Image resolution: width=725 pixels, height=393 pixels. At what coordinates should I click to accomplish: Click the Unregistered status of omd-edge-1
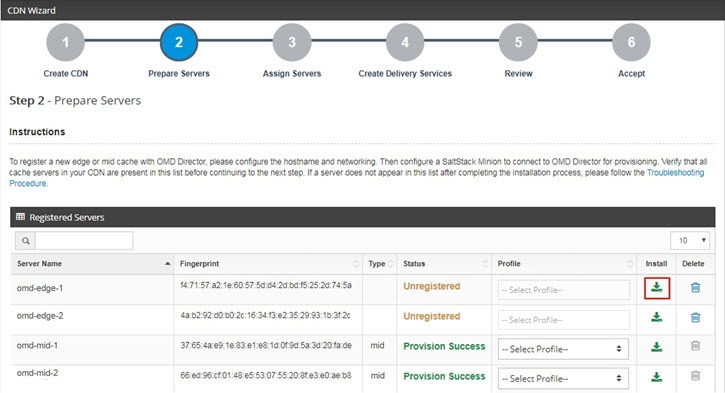click(431, 286)
